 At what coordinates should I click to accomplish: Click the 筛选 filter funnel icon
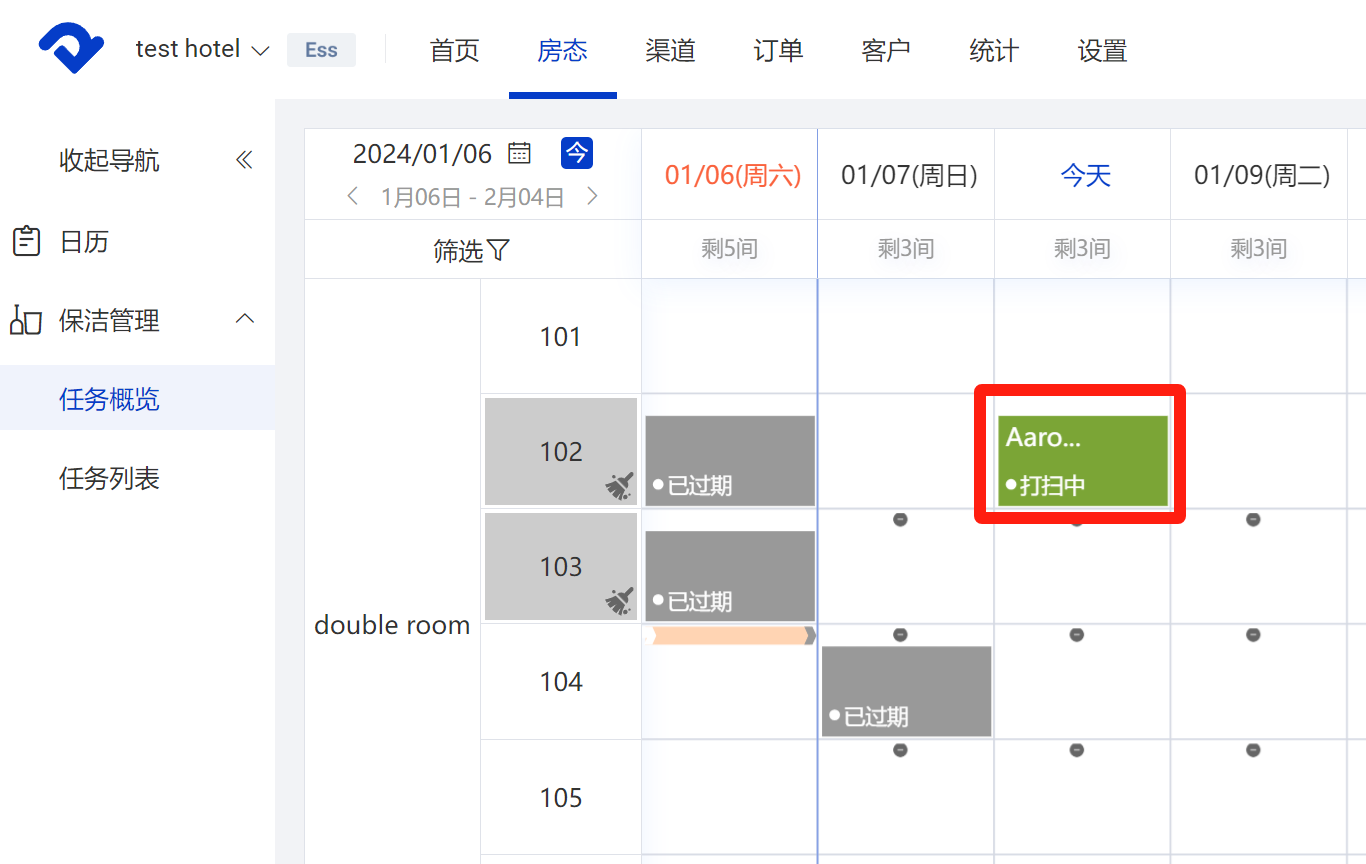498,250
